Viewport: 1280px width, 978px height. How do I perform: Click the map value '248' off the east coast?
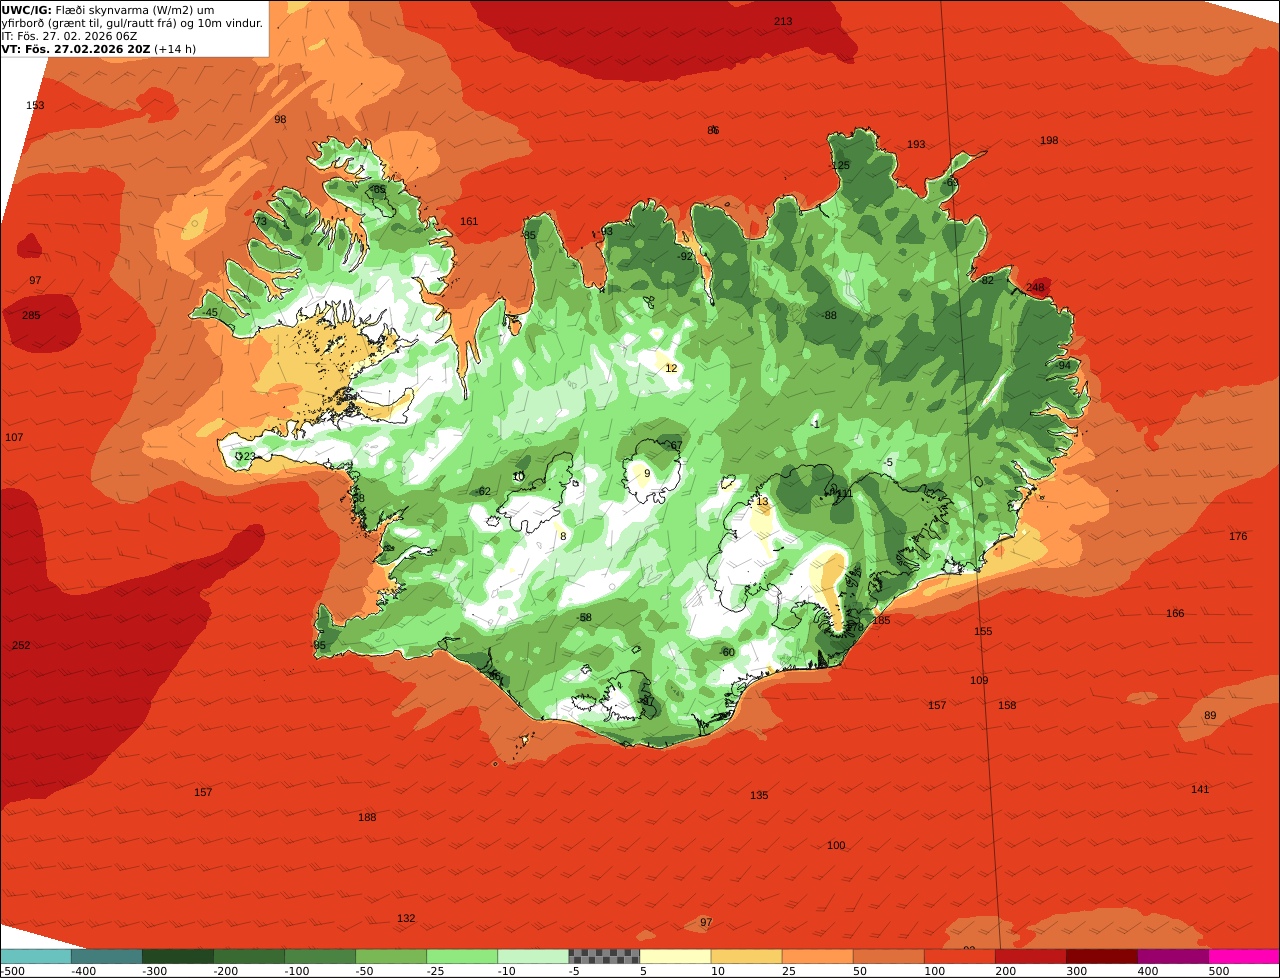pos(1035,287)
